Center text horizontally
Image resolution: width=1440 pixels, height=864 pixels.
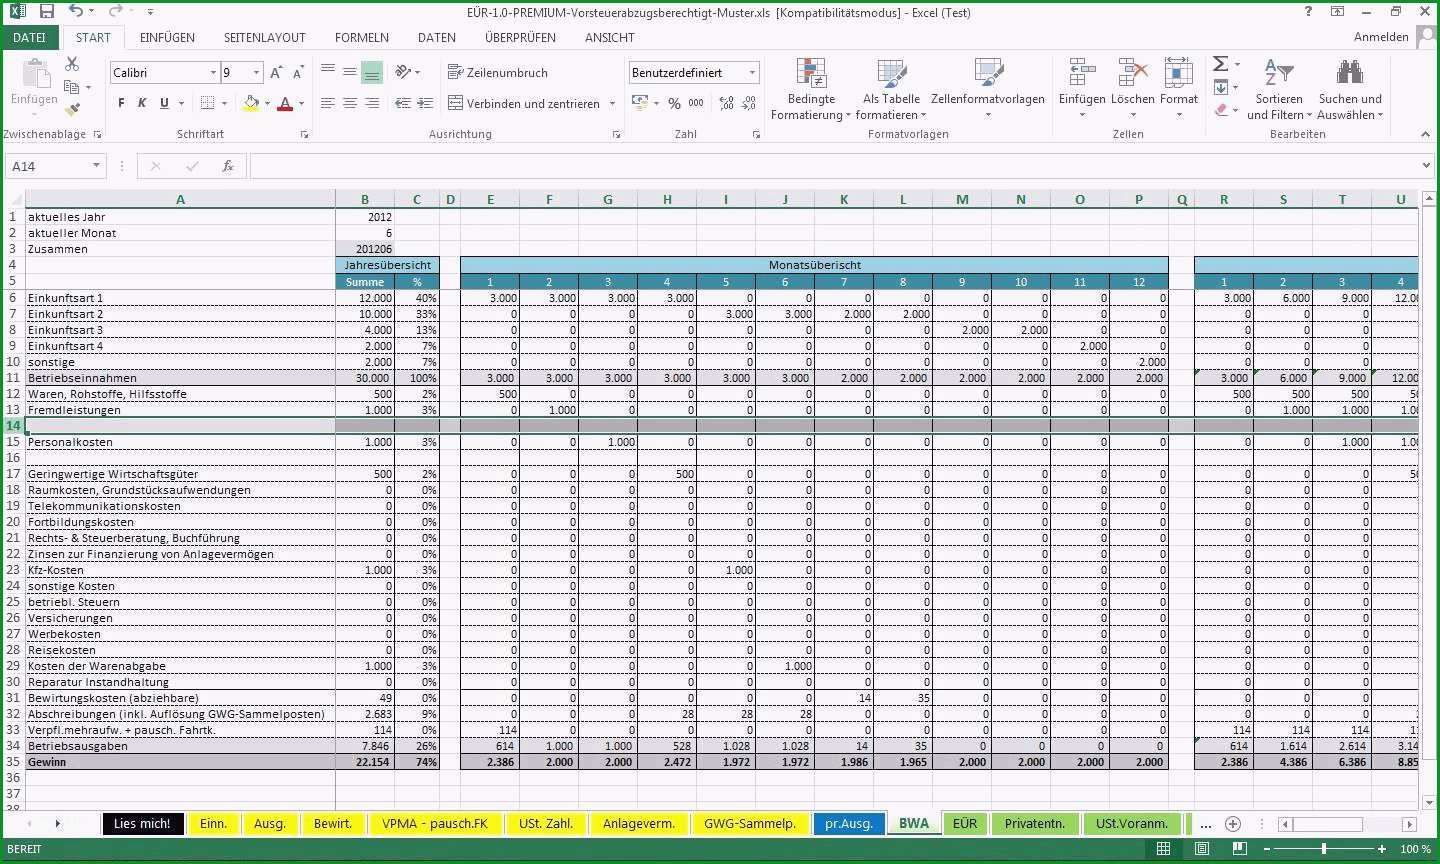pos(350,103)
